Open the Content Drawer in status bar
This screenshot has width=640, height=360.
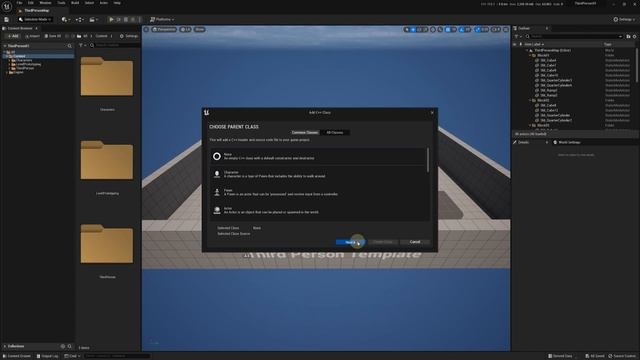(x=17, y=356)
